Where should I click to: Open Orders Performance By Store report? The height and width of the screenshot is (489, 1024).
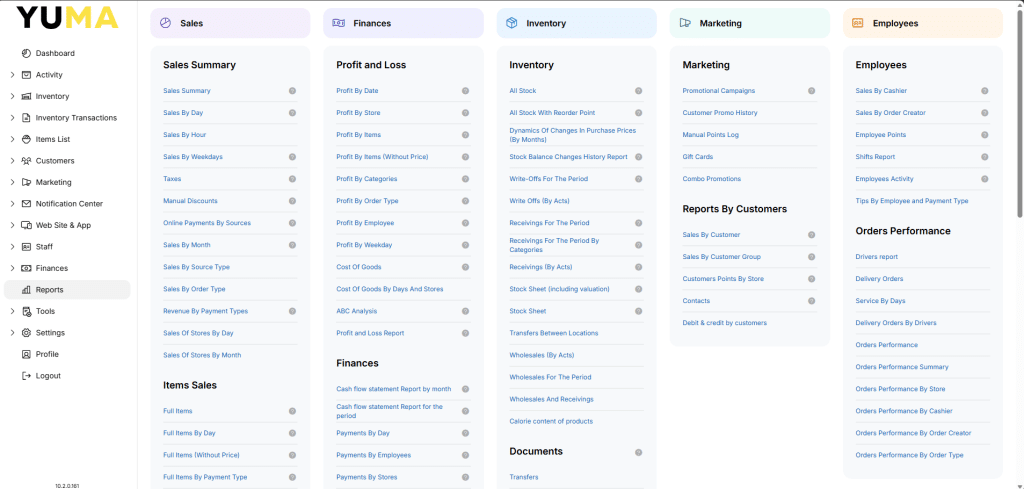click(901, 389)
